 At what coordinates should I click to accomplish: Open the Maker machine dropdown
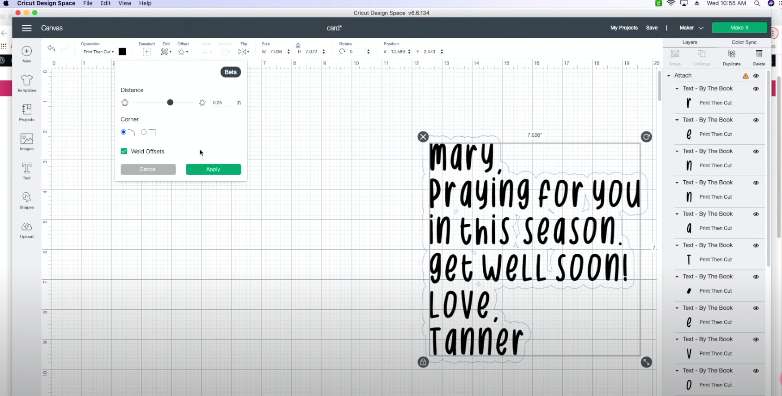[691, 28]
